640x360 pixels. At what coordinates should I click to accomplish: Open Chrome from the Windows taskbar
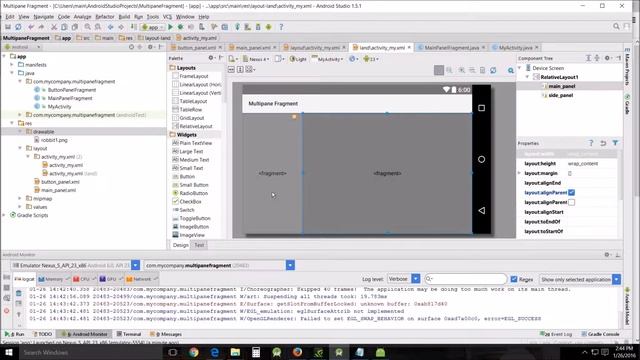(x=194, y=352)
